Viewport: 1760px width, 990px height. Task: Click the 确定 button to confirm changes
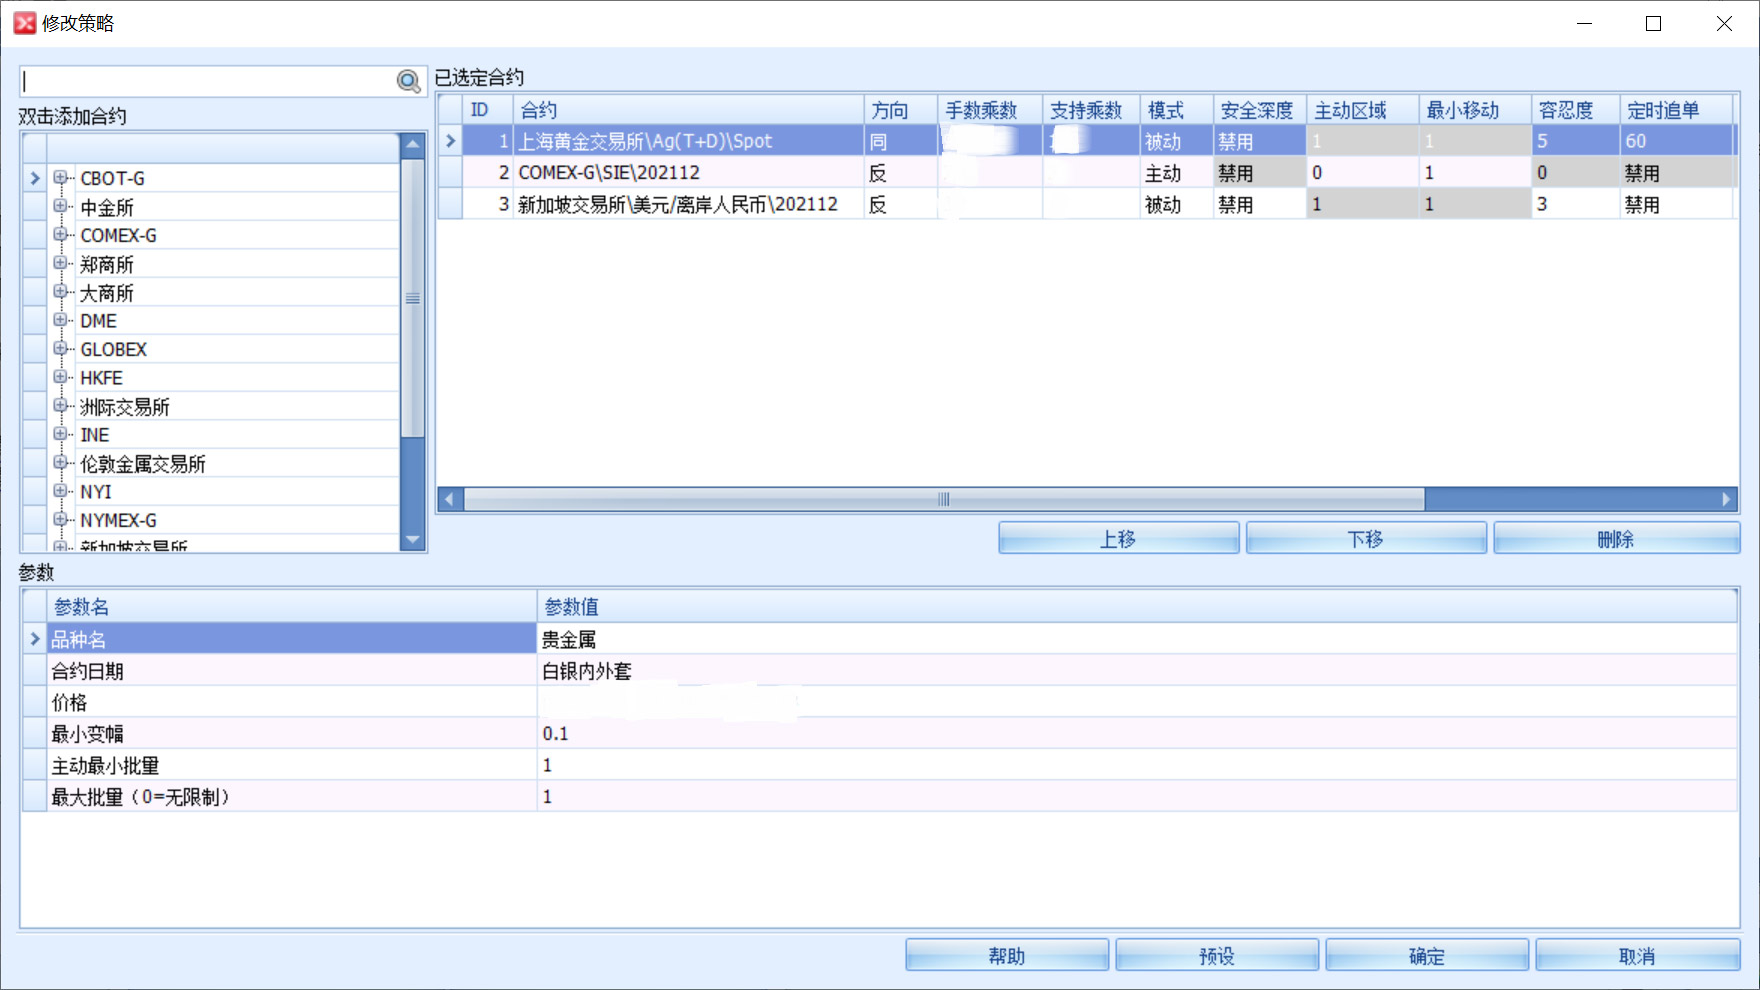(x=1427, y=954)
